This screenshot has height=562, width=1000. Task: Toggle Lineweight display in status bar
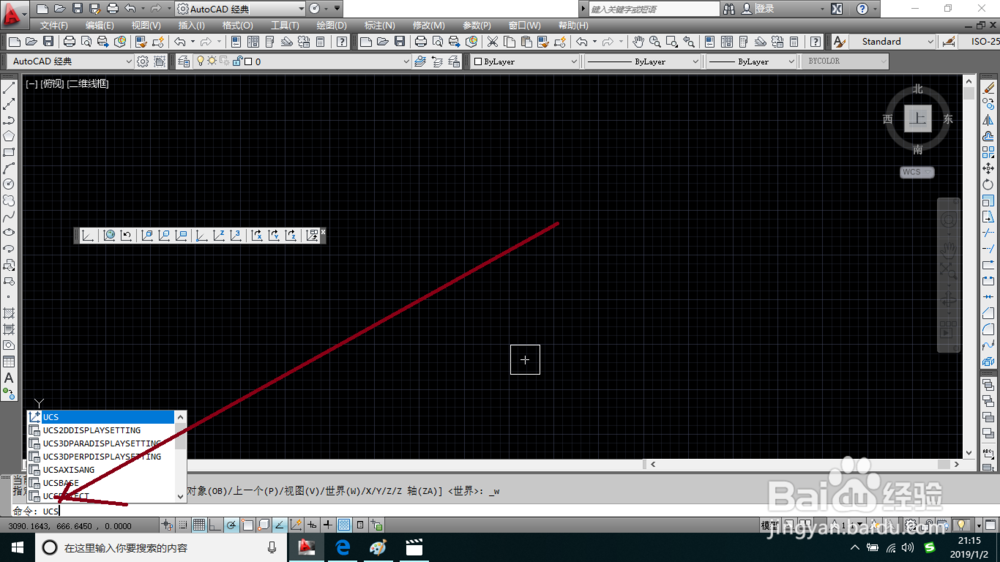click(328, 525)
